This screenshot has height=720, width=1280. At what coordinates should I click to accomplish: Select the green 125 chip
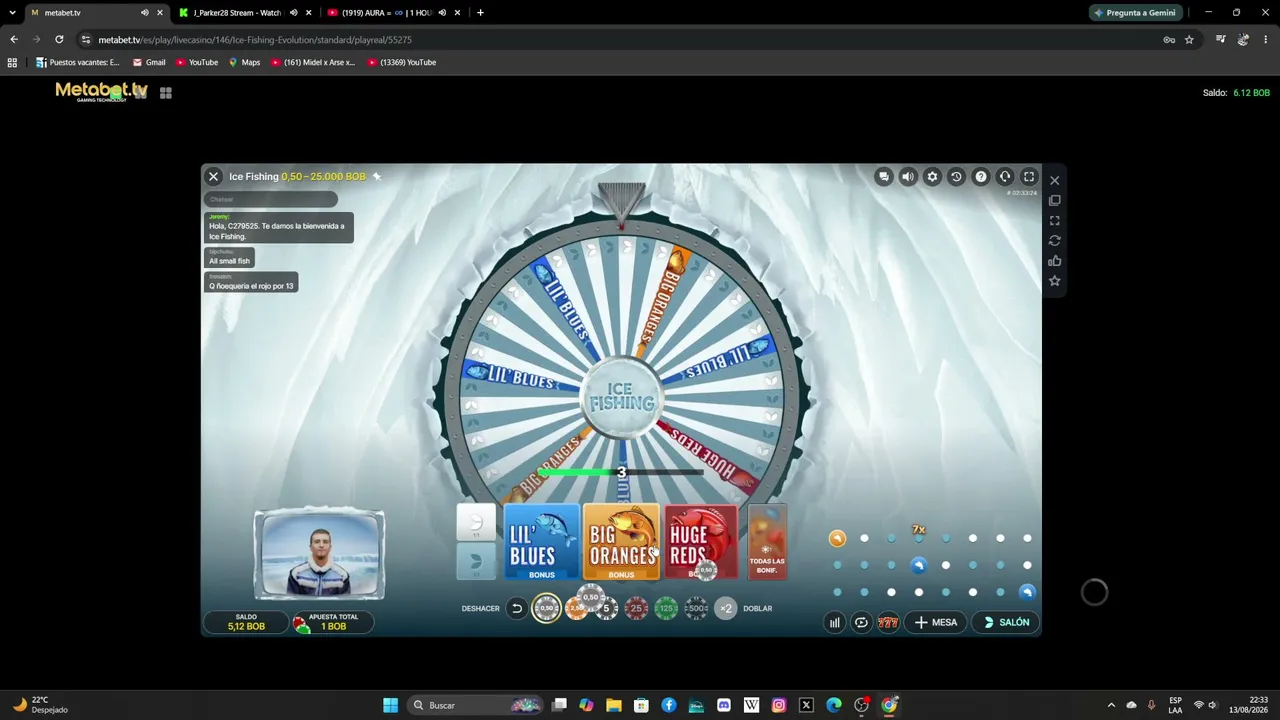(666, 608)
